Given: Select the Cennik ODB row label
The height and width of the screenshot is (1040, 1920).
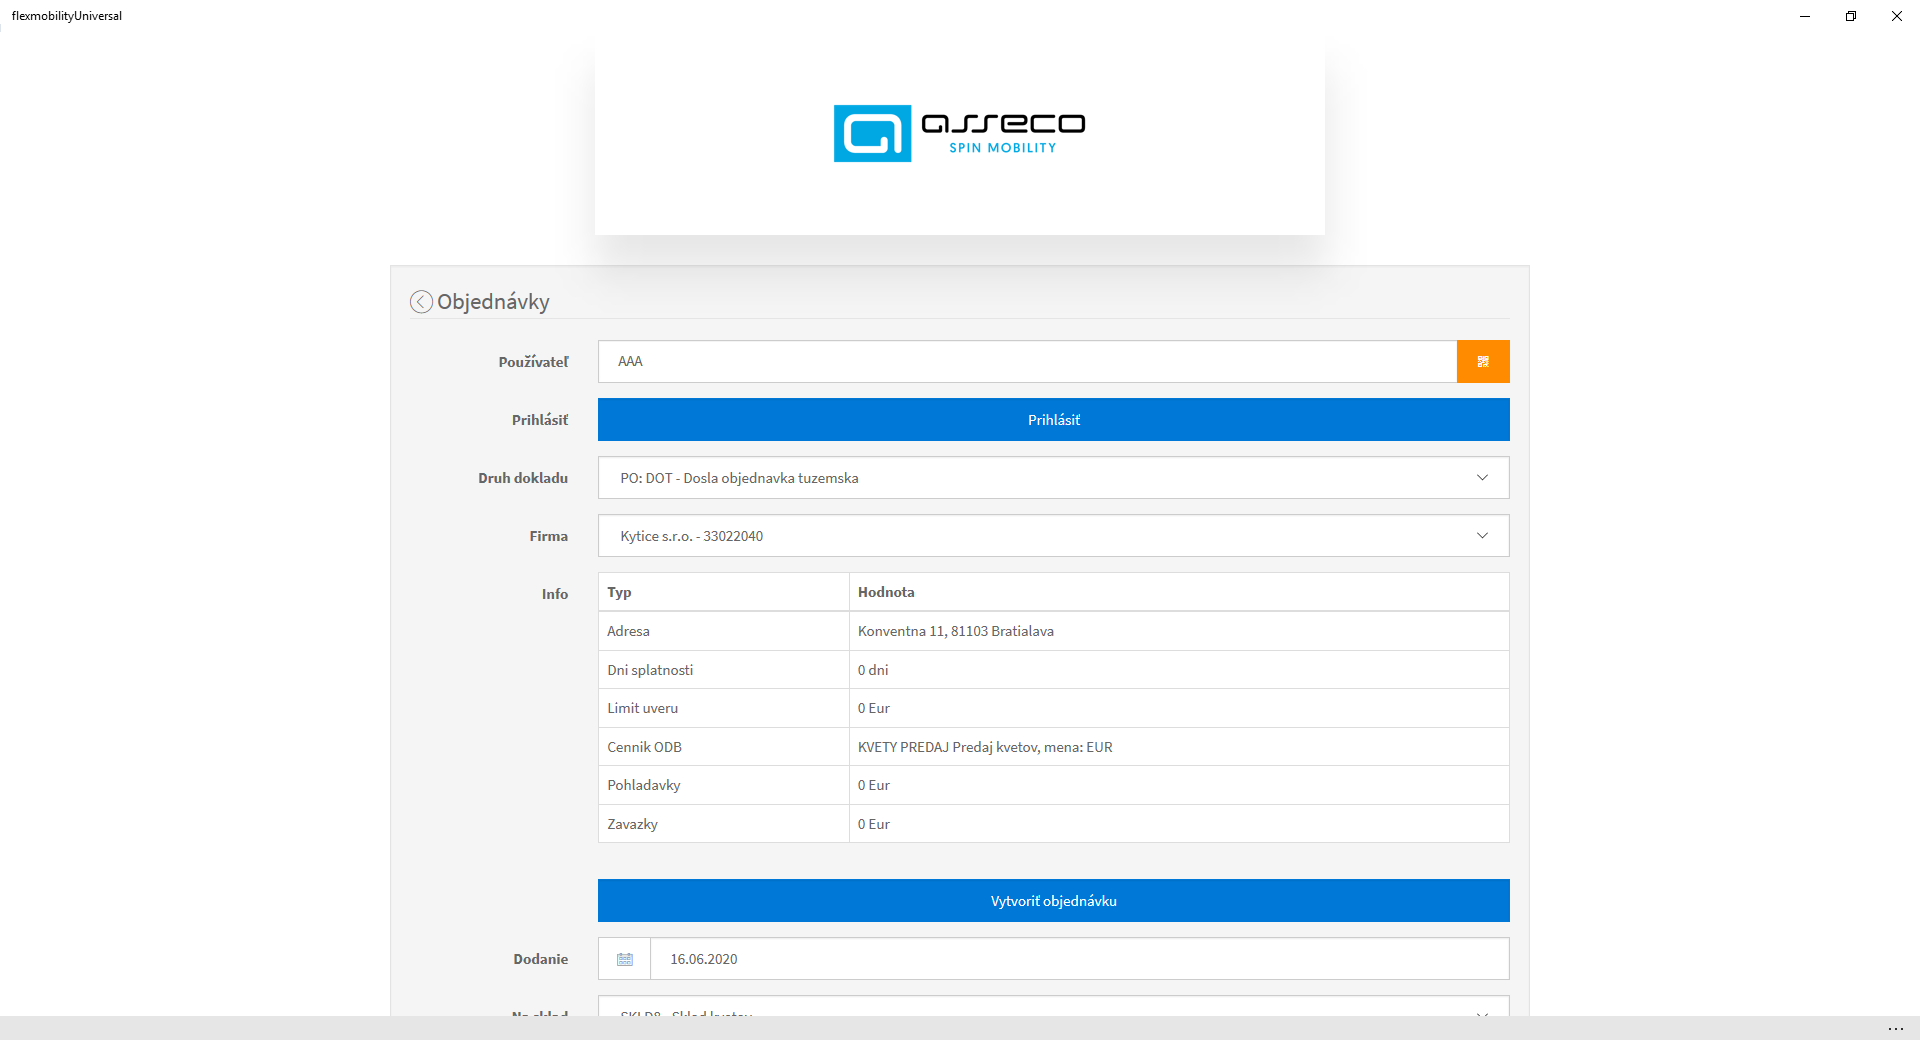Looking at the screenshot, I should [x=644, y=747].
